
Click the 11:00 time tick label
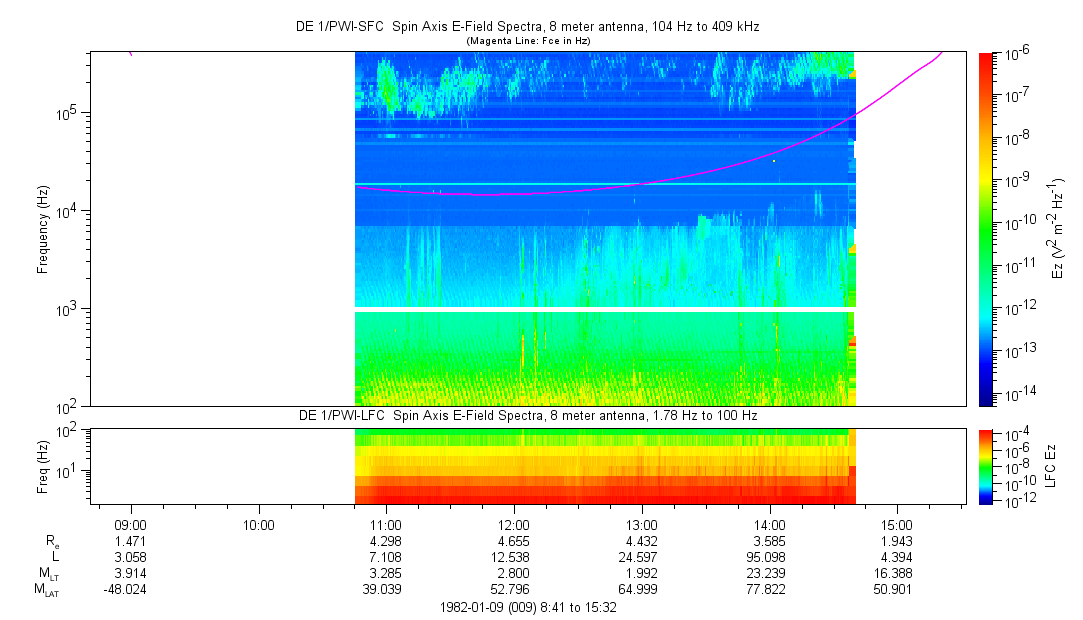pyautogui.click(x=386, y=525)
